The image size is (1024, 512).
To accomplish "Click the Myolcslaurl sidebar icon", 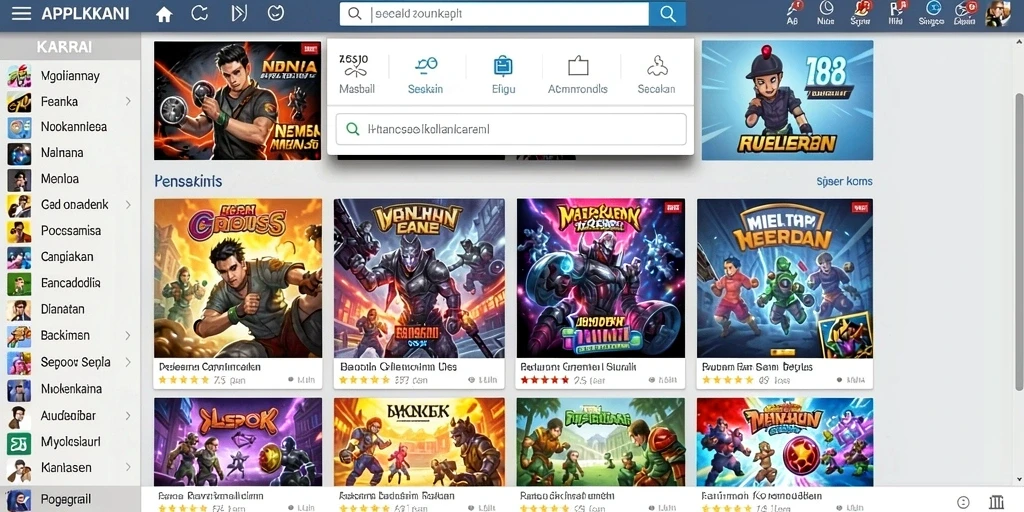I will tap(19, 443).
